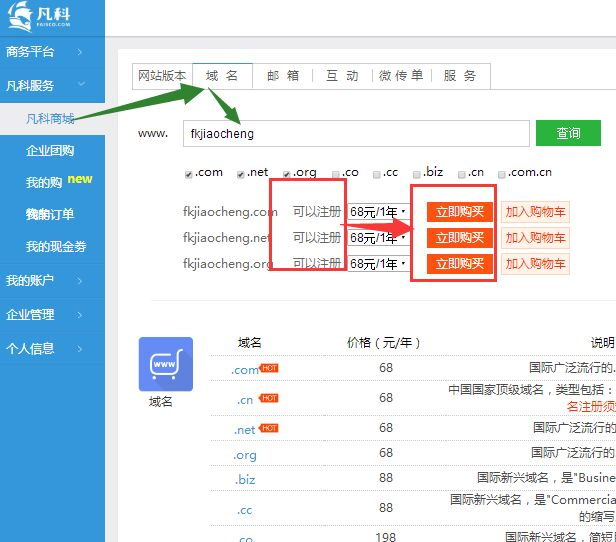Viewport: 616px width, 542px height.
Task: Tick the .com checkbox
Action: click(189, 174)
